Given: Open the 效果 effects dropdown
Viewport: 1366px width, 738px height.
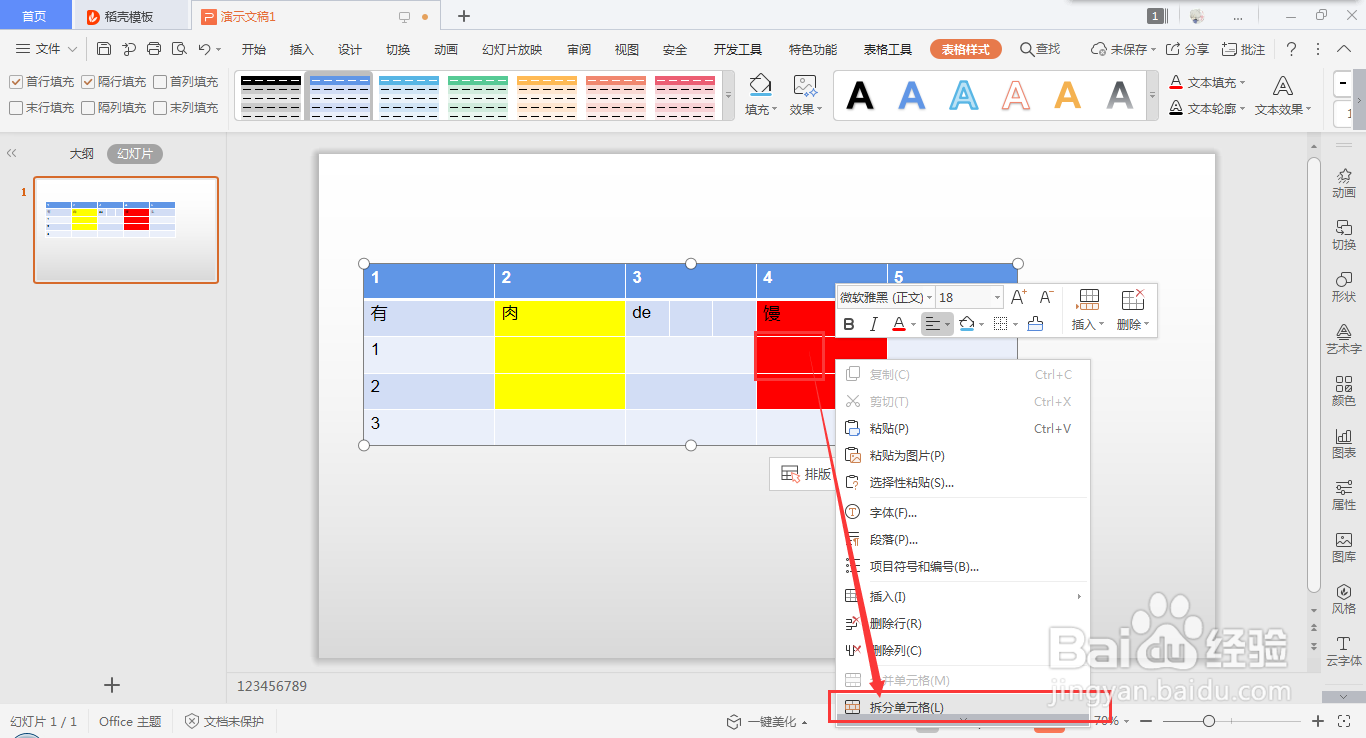Looking at the screenshot, I should (805, 110).
